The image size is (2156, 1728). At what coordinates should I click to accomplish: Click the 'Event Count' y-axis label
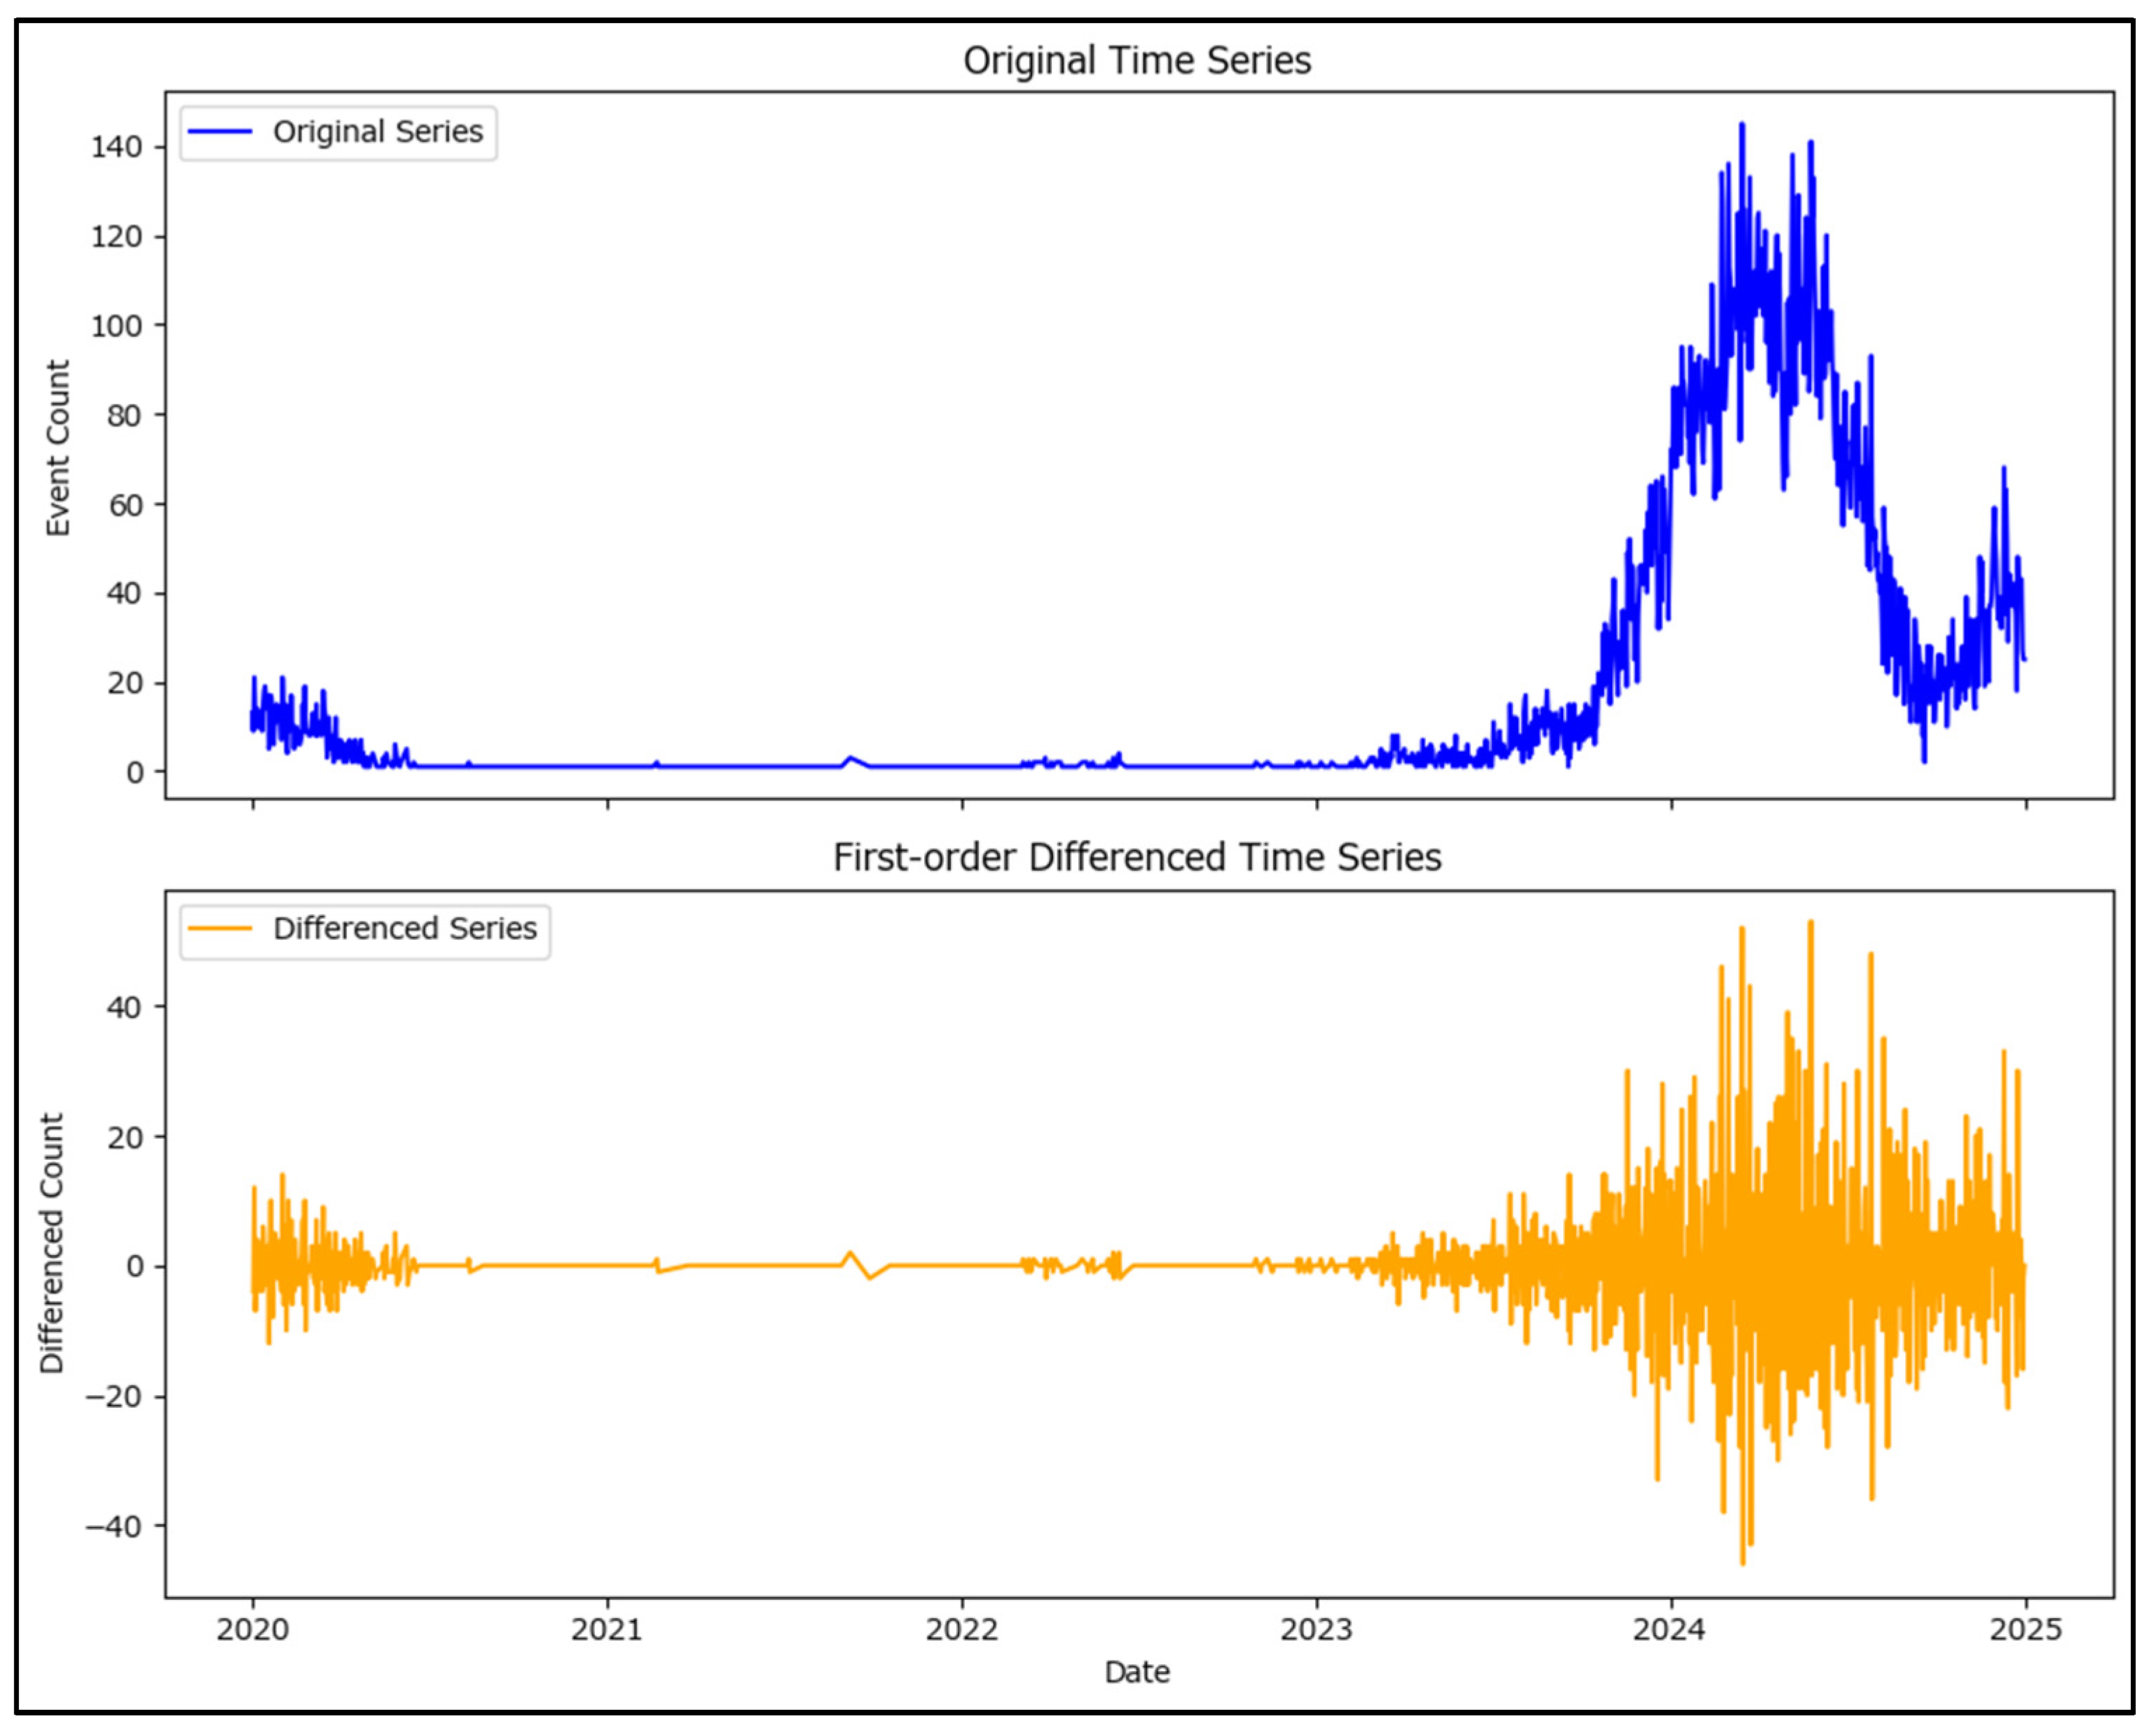coord(58,448)
